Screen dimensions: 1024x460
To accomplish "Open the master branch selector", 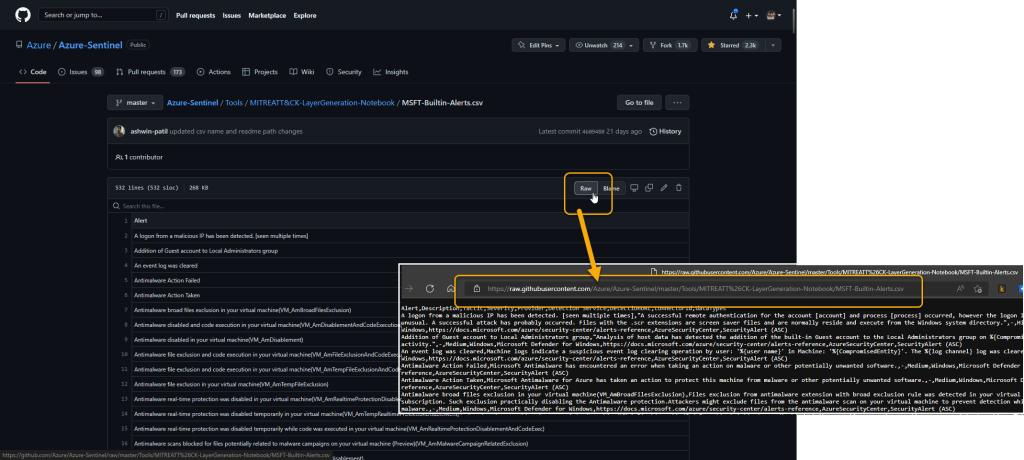I will 135,103.
